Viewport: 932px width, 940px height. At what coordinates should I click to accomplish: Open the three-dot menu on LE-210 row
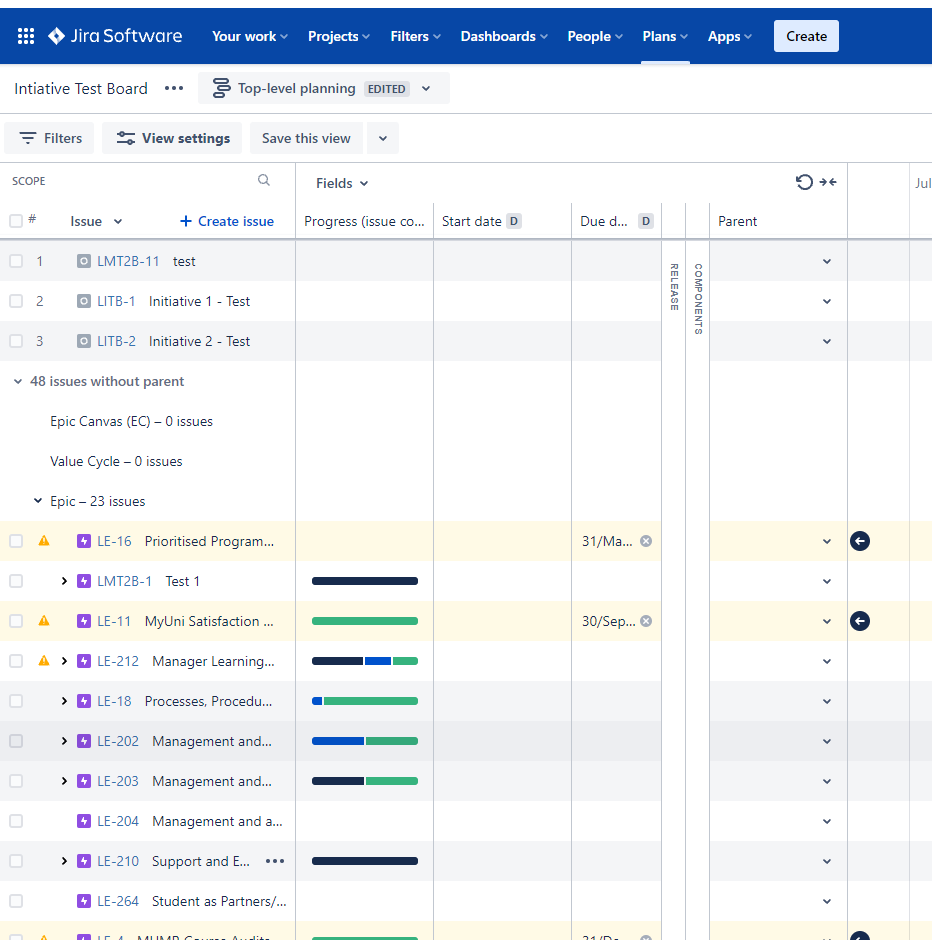(x=275, y=861)
